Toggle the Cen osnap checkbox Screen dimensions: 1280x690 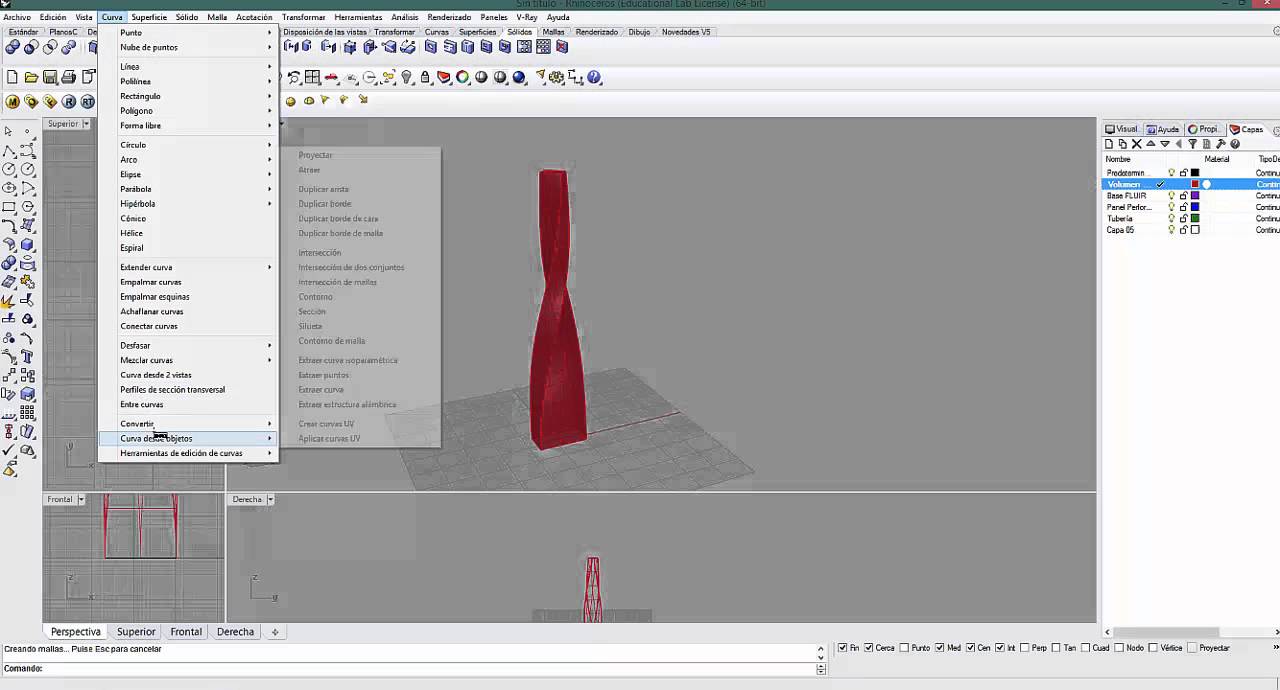[x=970, y=648]
